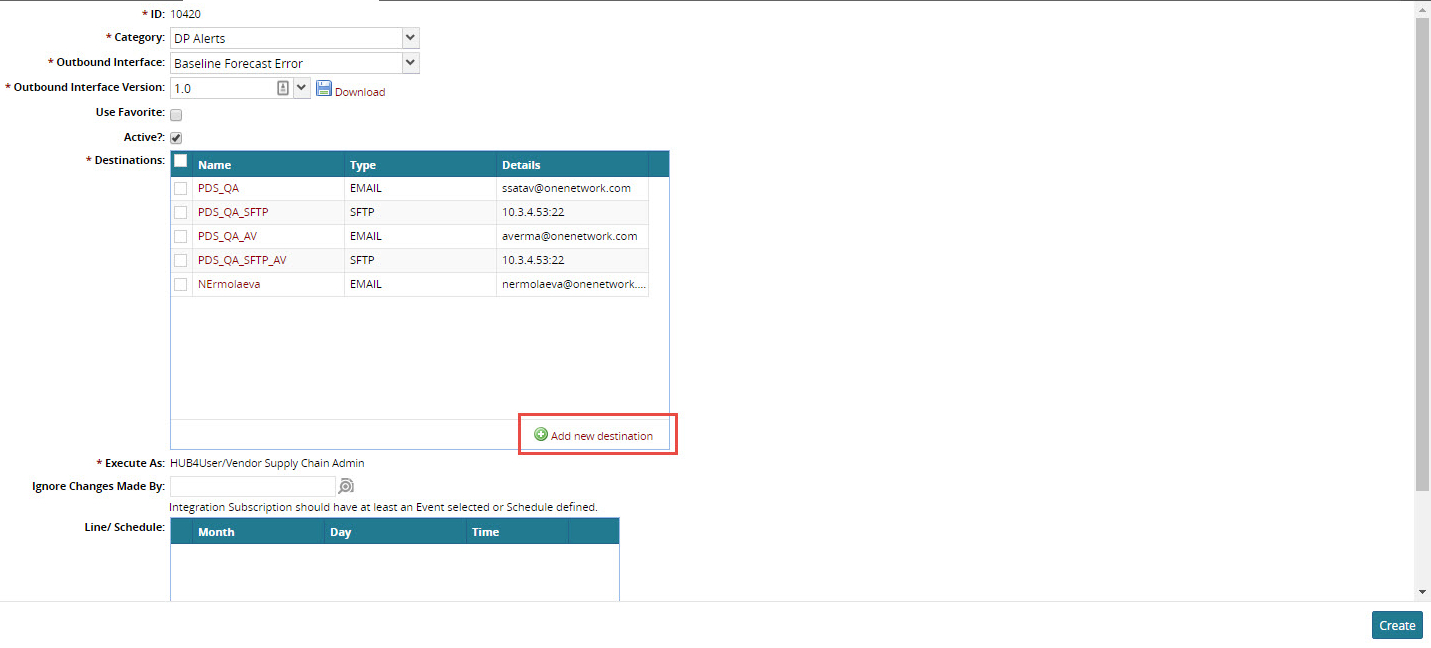Click the nermolaeva@onenetwork details cell
The width and height of the screenshot is (1431, 648).
pos(572,284)
